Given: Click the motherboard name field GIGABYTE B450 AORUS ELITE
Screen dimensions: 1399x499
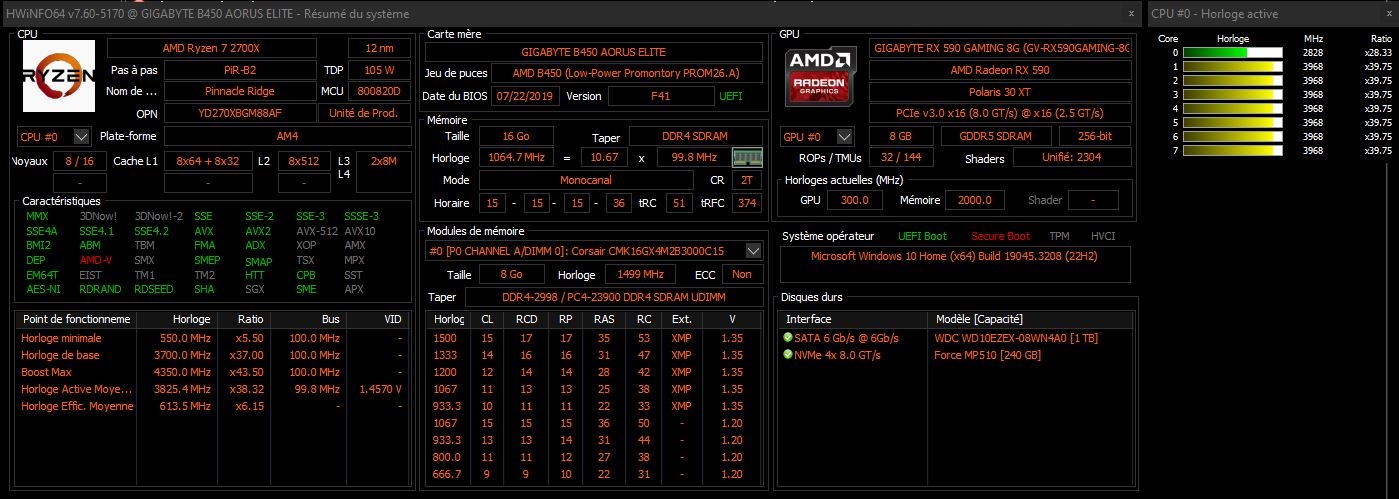Looking at the screenshot, I should coord(594,52).
